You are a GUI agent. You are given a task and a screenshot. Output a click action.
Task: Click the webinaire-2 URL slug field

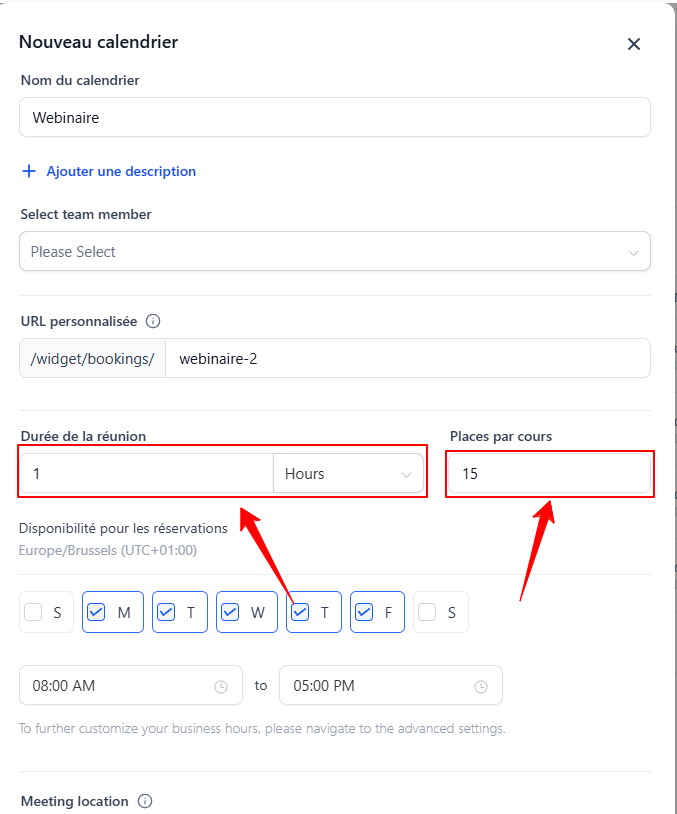point(408,358)
